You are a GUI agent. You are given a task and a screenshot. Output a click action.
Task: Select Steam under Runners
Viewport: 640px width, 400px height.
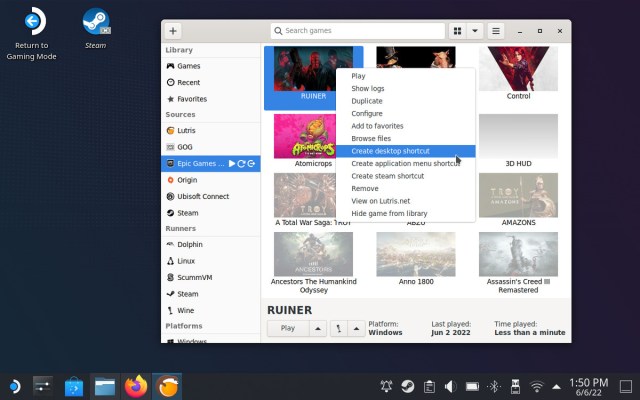pyautogui.click(x=211, y=294)
